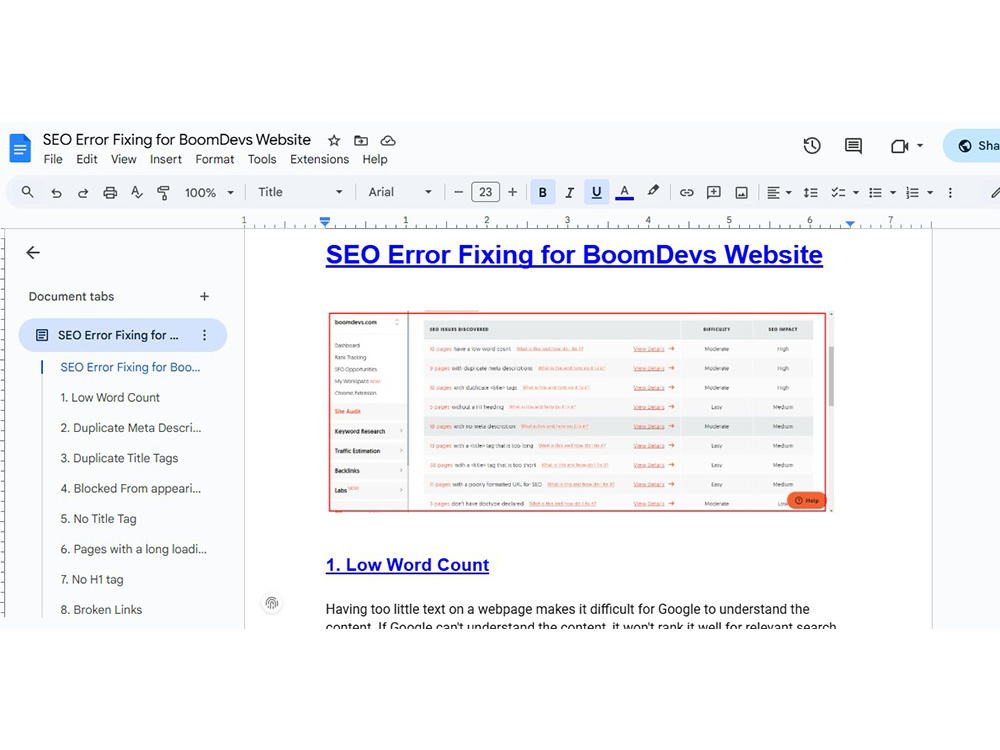Click the document title name field
This screenshot has width=1000, height=750.
(177, 140)
